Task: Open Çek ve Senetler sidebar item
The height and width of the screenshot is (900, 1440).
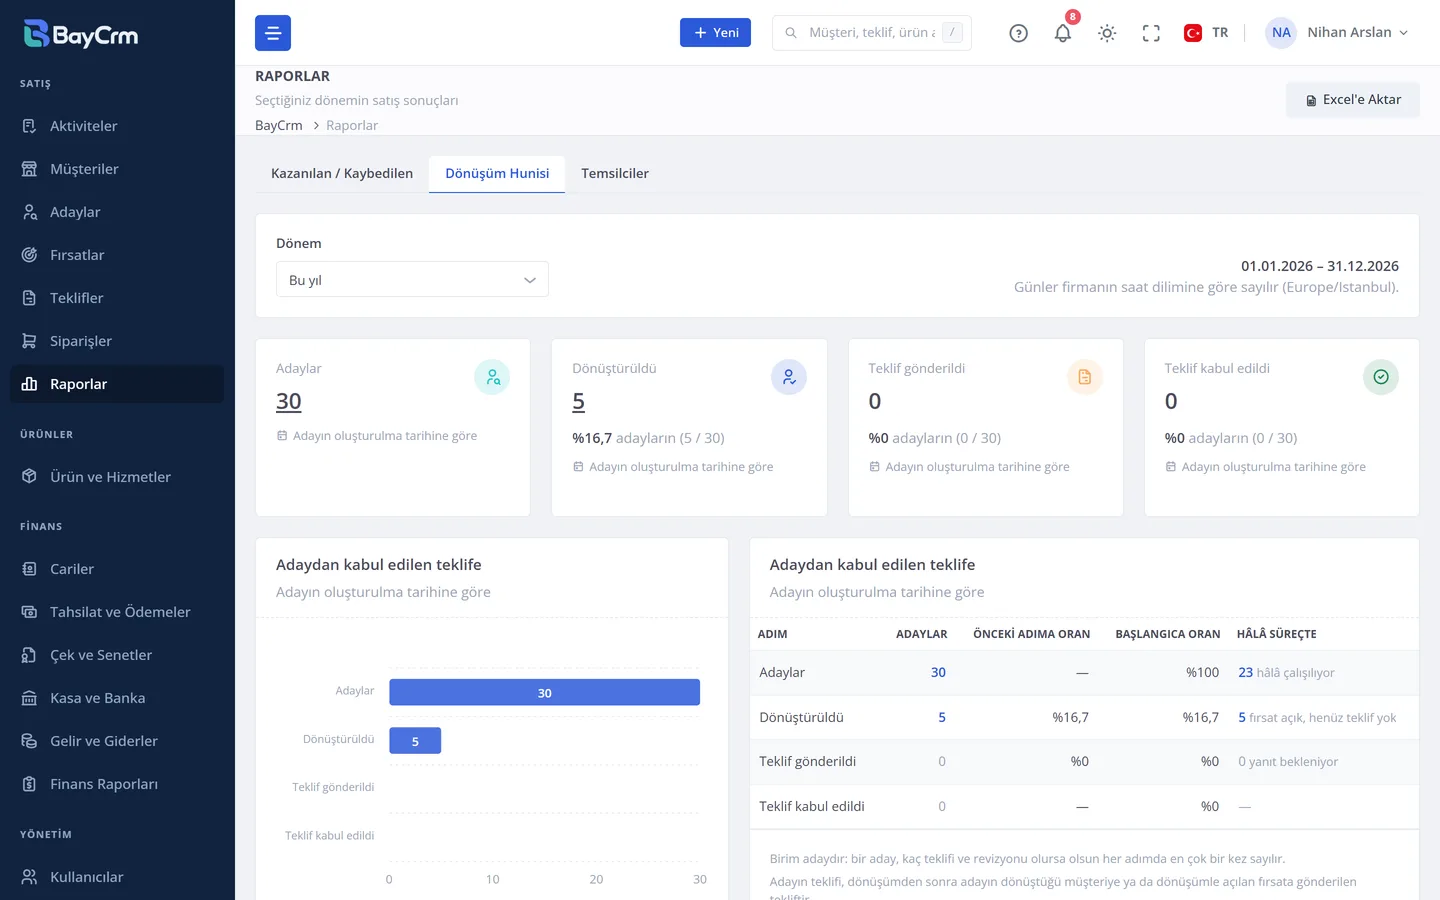Action: [117, 655]
